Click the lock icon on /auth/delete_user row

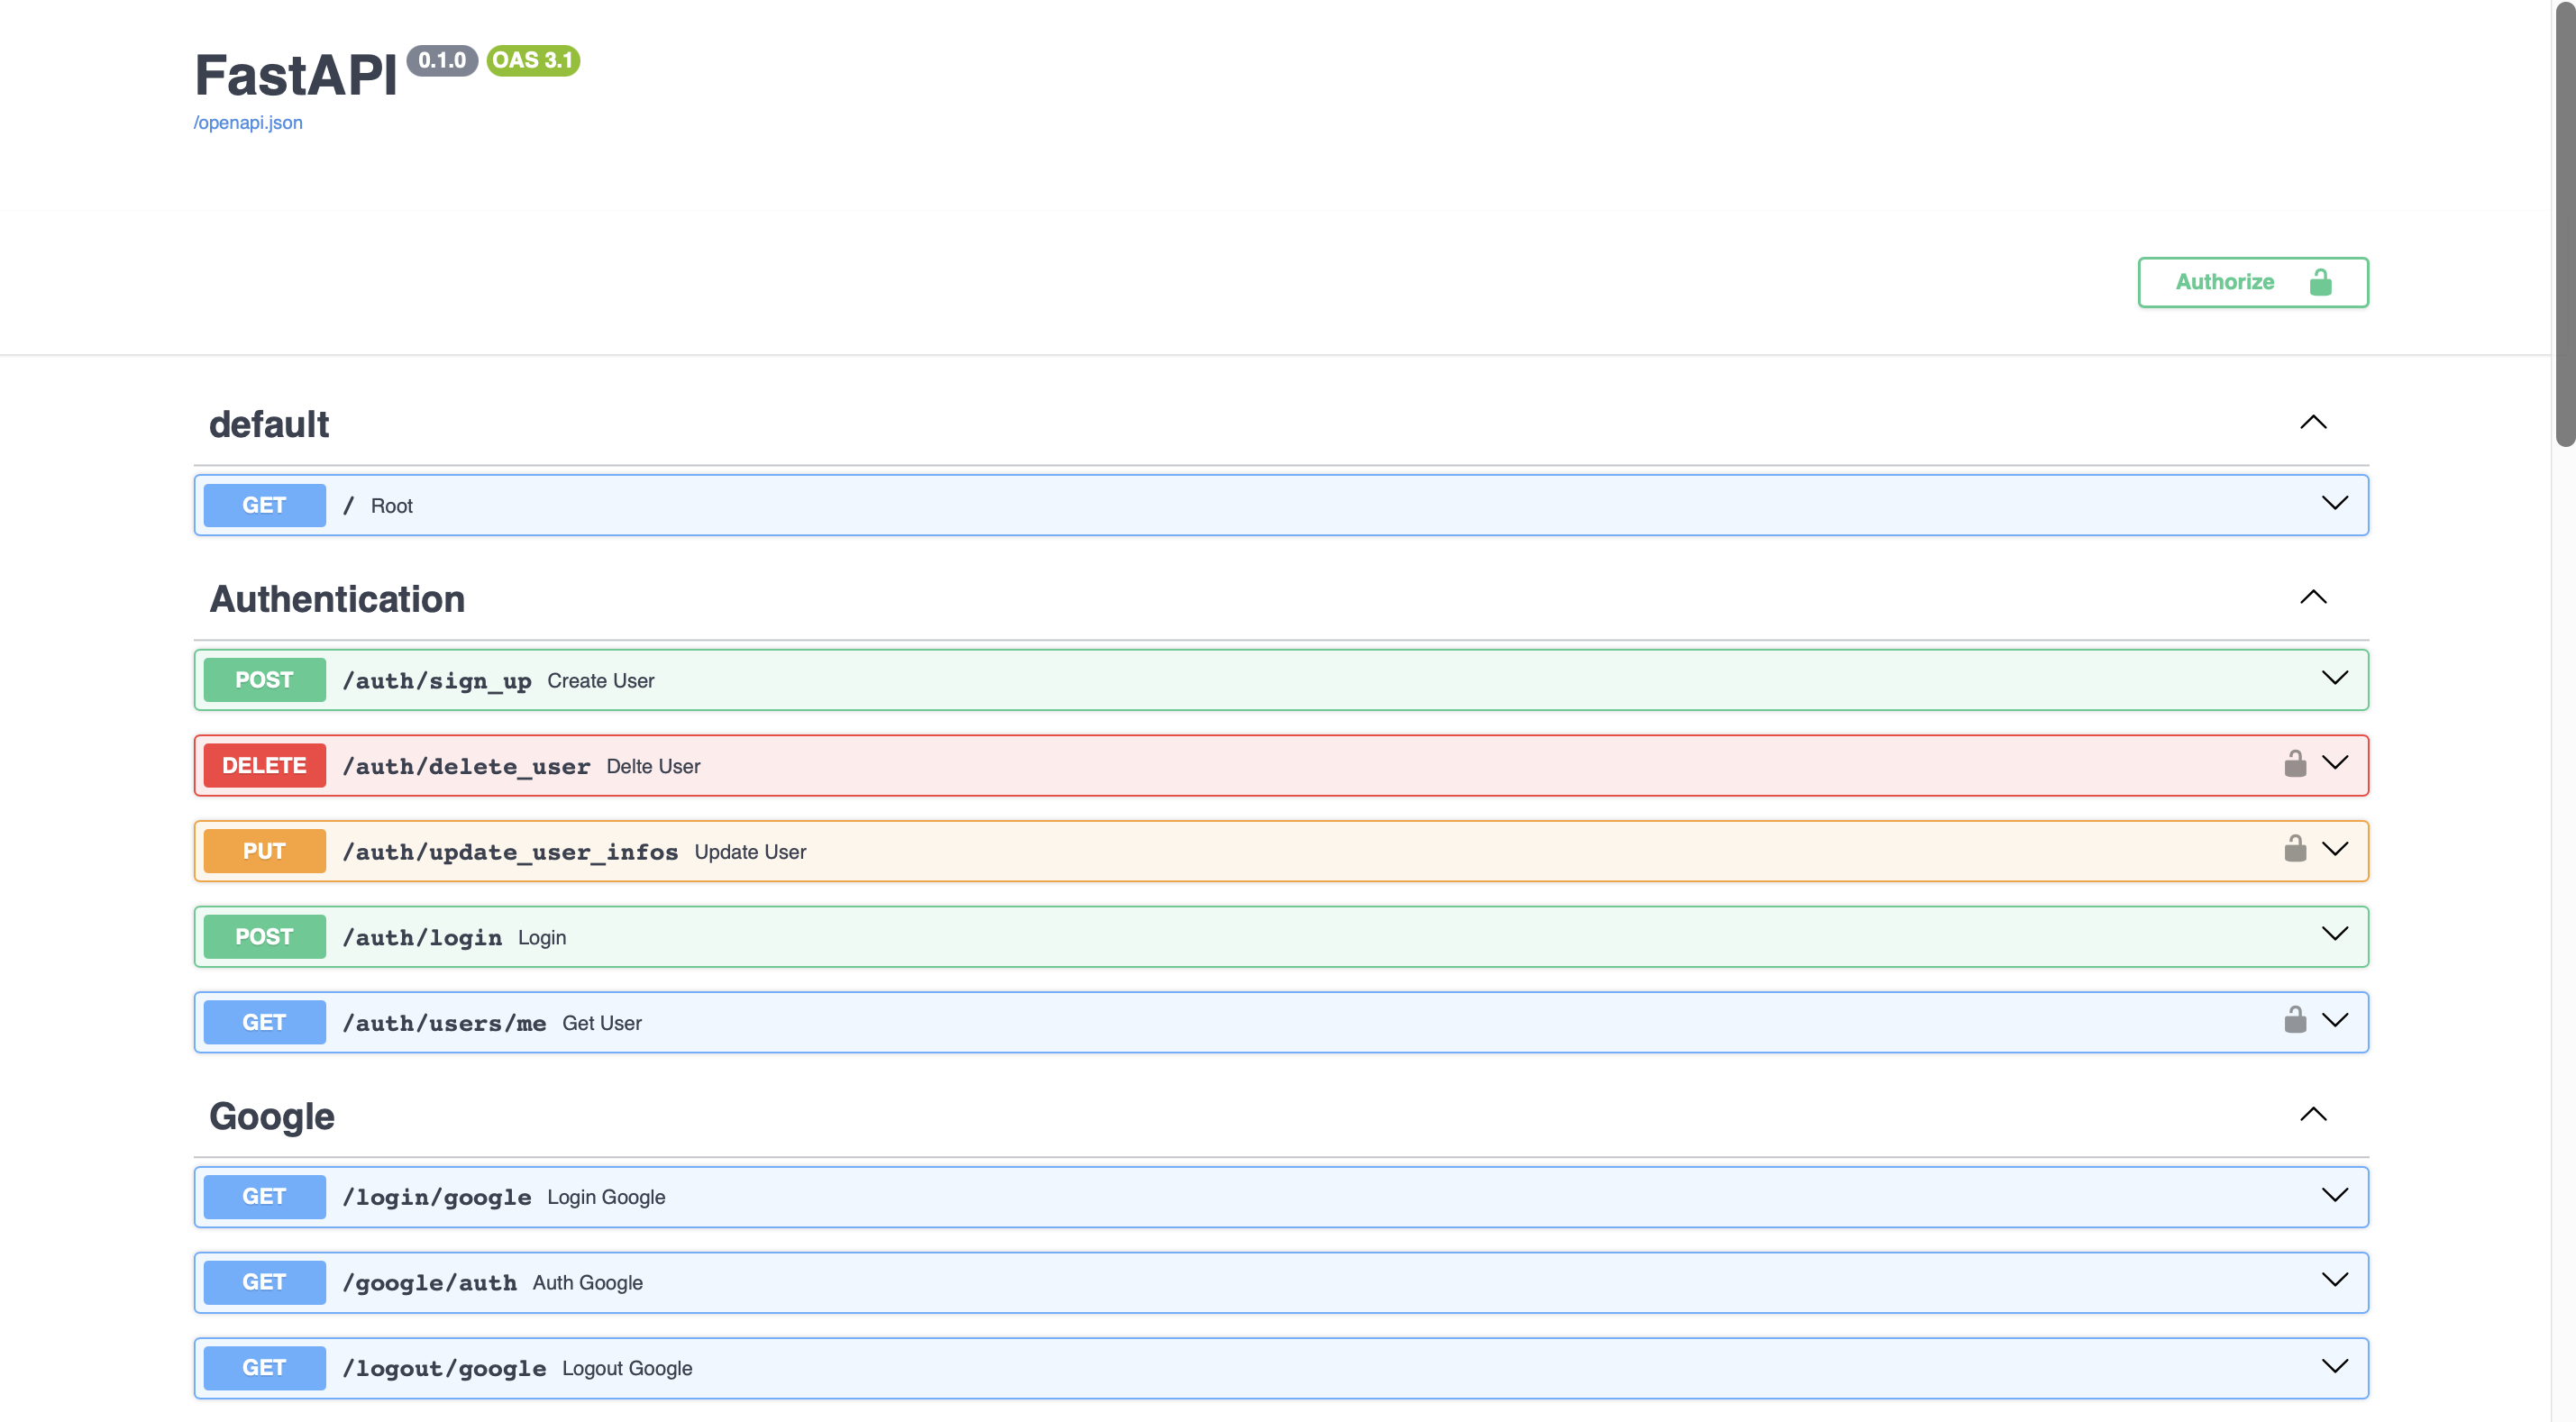click(x=2295, y=764)
